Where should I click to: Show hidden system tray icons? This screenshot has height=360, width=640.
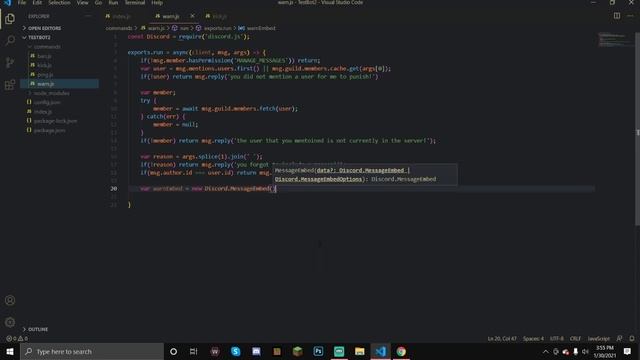pos(545,351)
